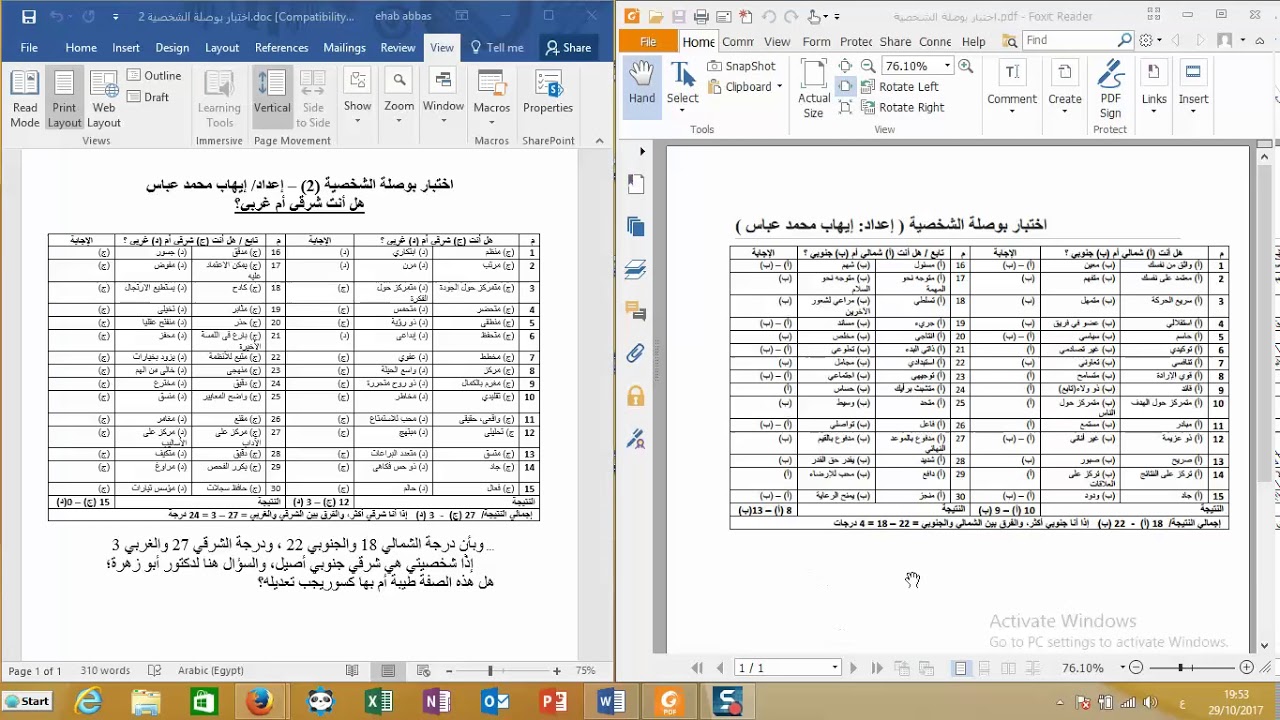Click Arabic (Egypt) language in Word's status bar
1280x720 pixels.
click(210, 671)
